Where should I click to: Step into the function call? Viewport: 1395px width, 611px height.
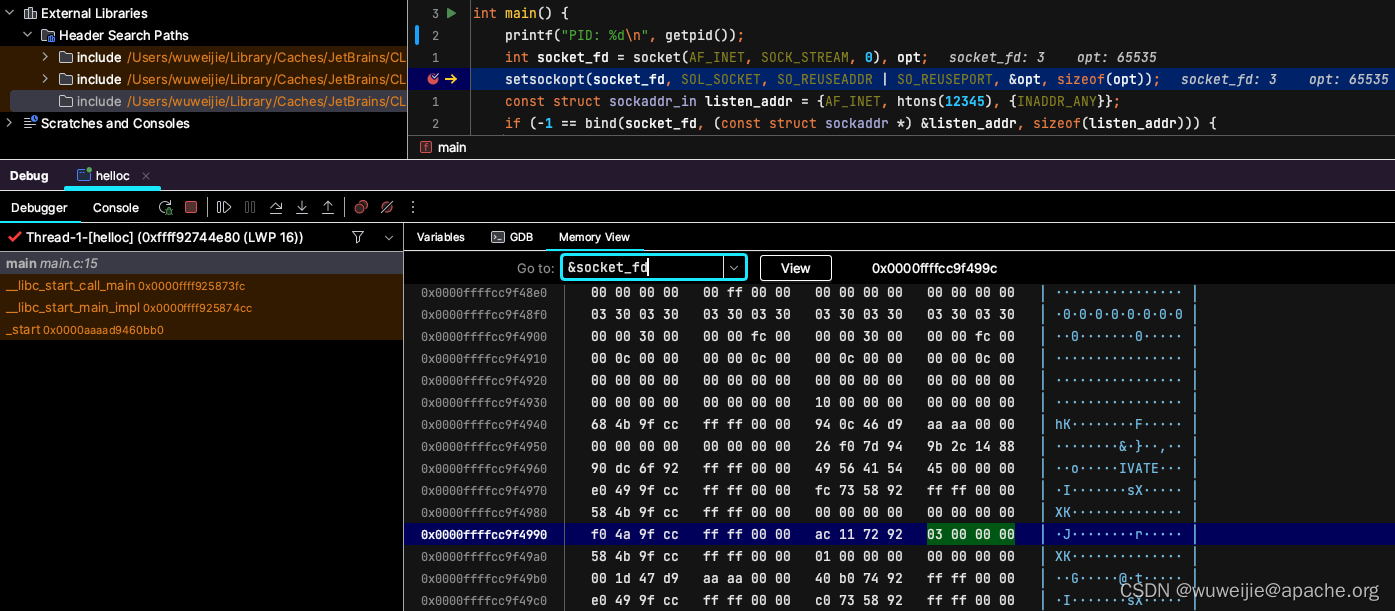tap(302, 207)
